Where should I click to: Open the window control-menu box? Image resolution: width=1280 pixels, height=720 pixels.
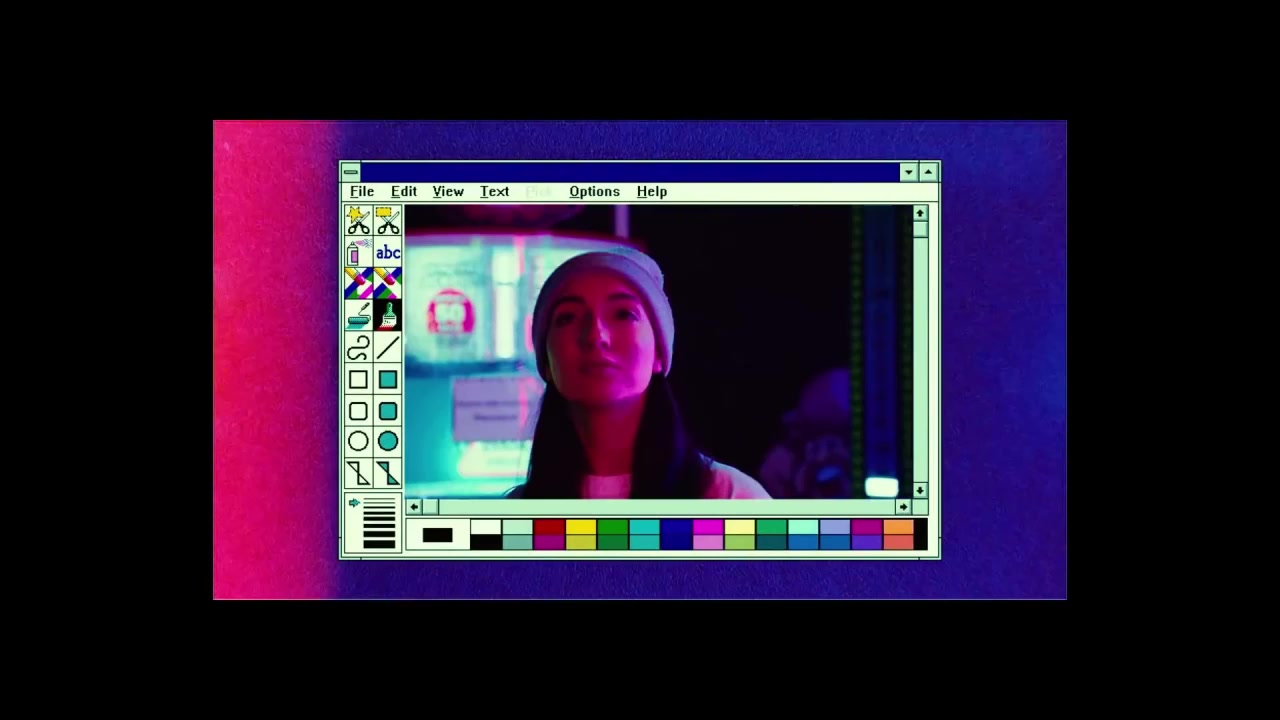tap(350, 172)
